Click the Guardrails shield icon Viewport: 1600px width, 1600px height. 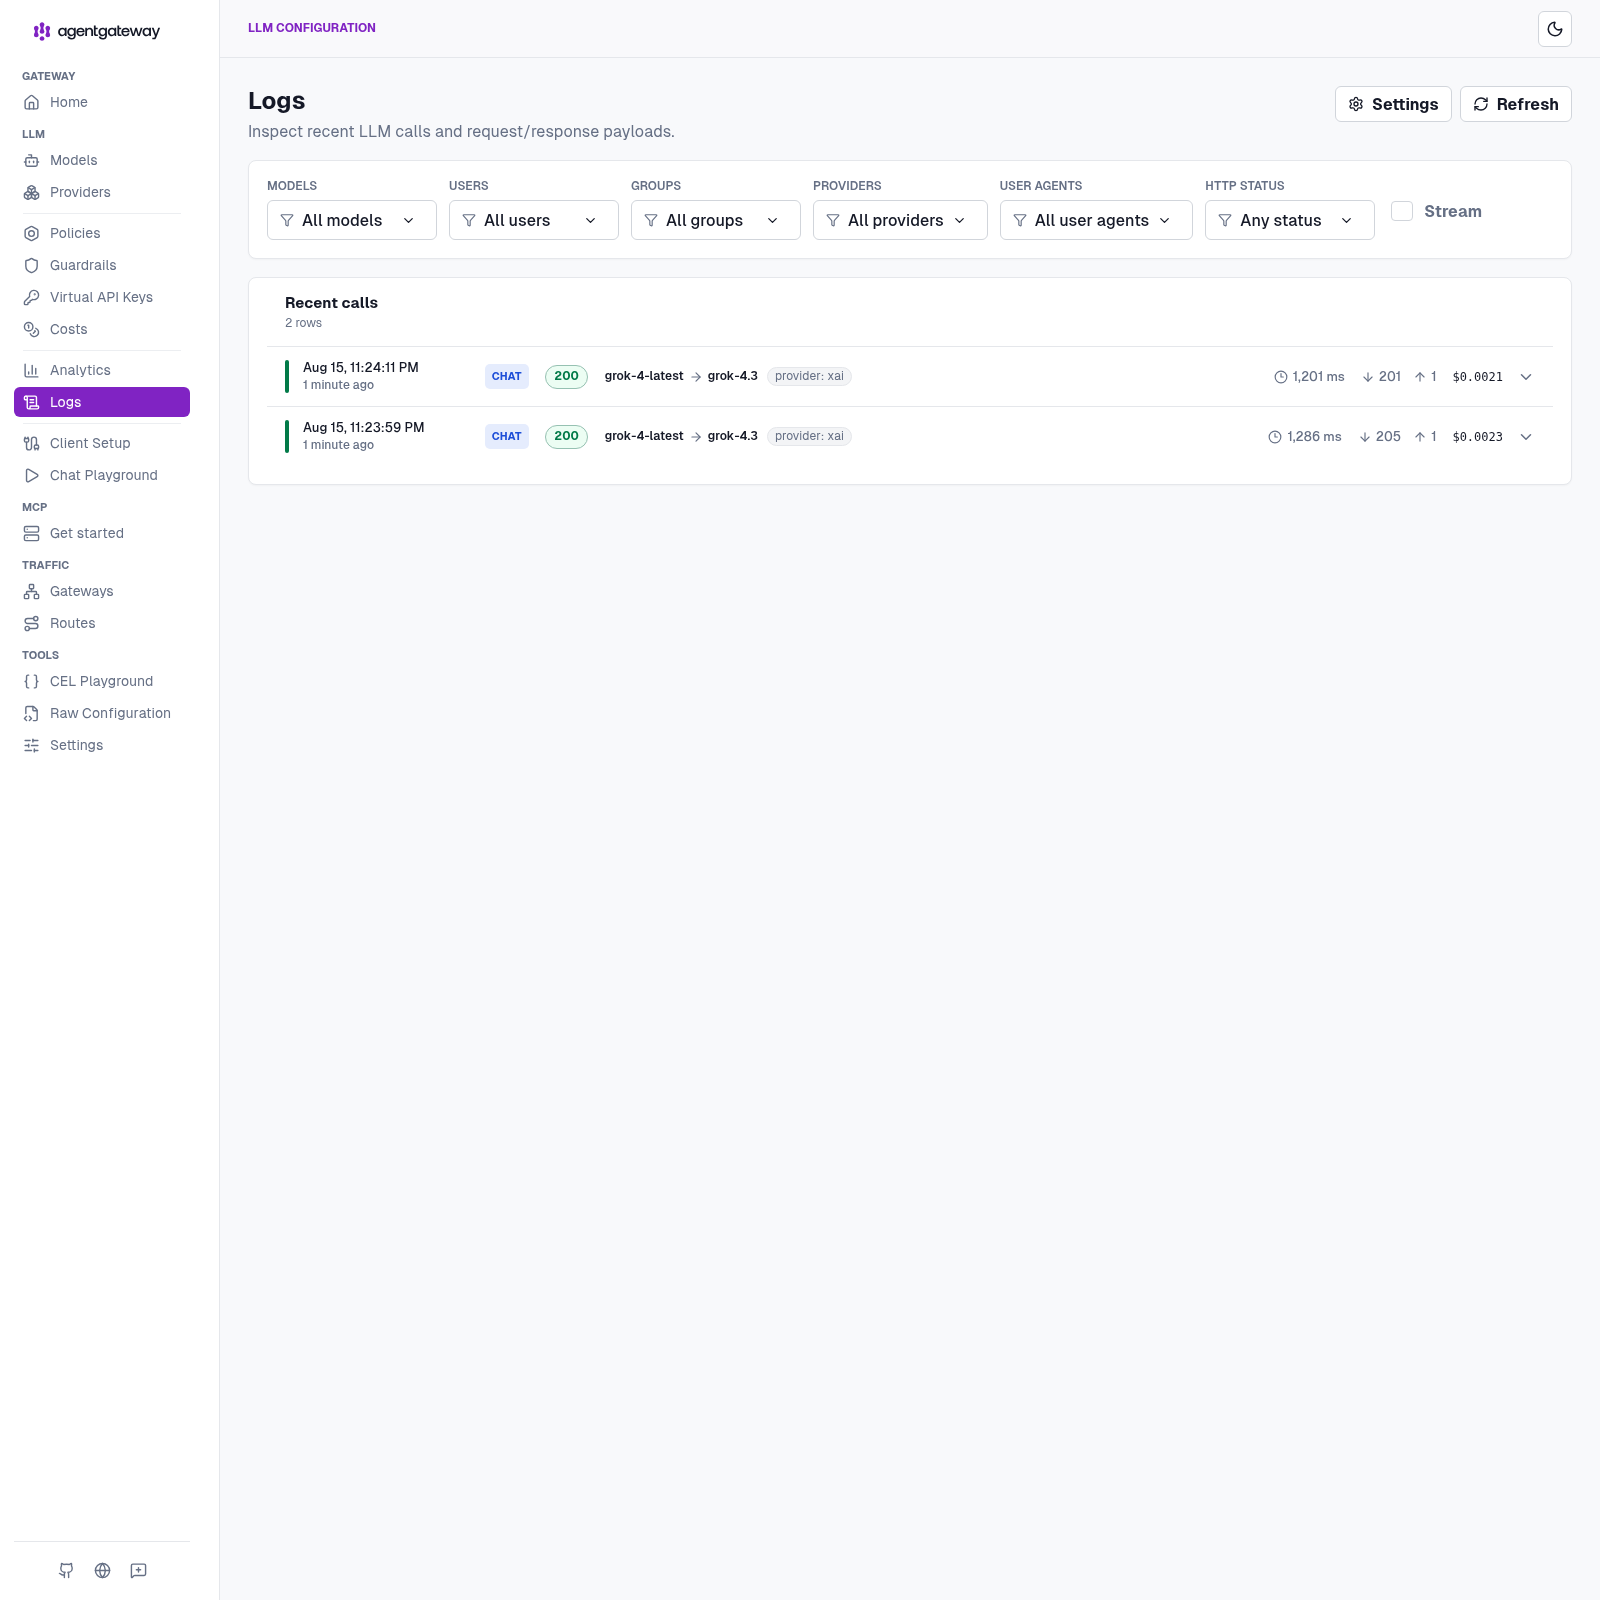32,265
